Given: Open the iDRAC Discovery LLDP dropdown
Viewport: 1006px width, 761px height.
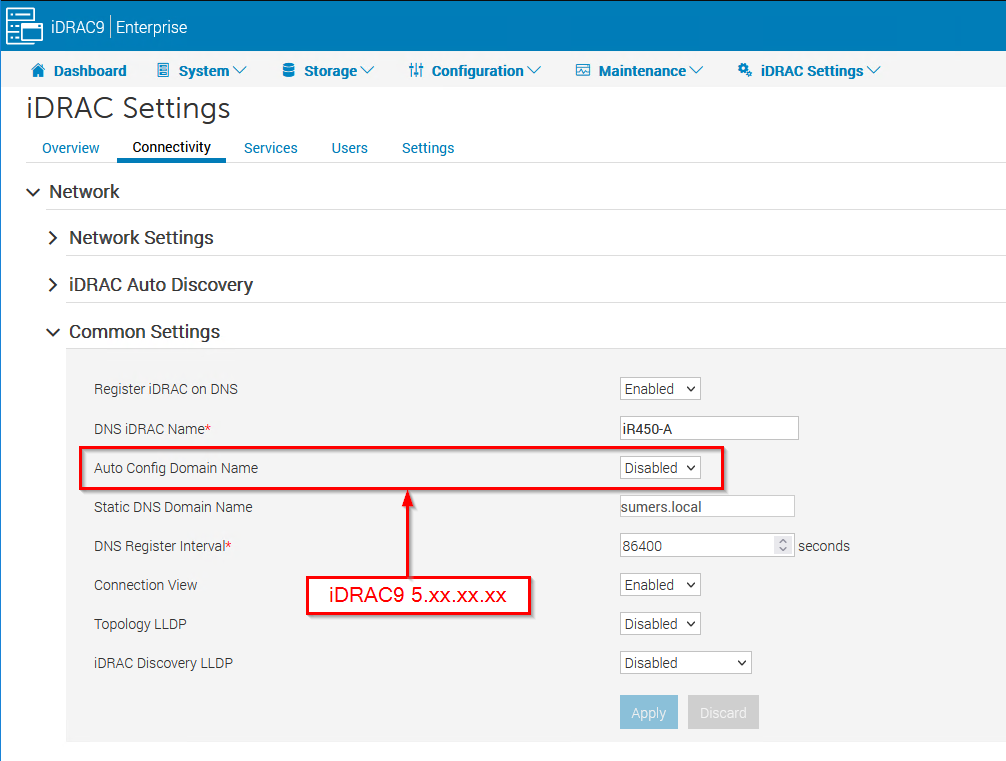Looking at the screenshot, I should [x=685, y=663].
